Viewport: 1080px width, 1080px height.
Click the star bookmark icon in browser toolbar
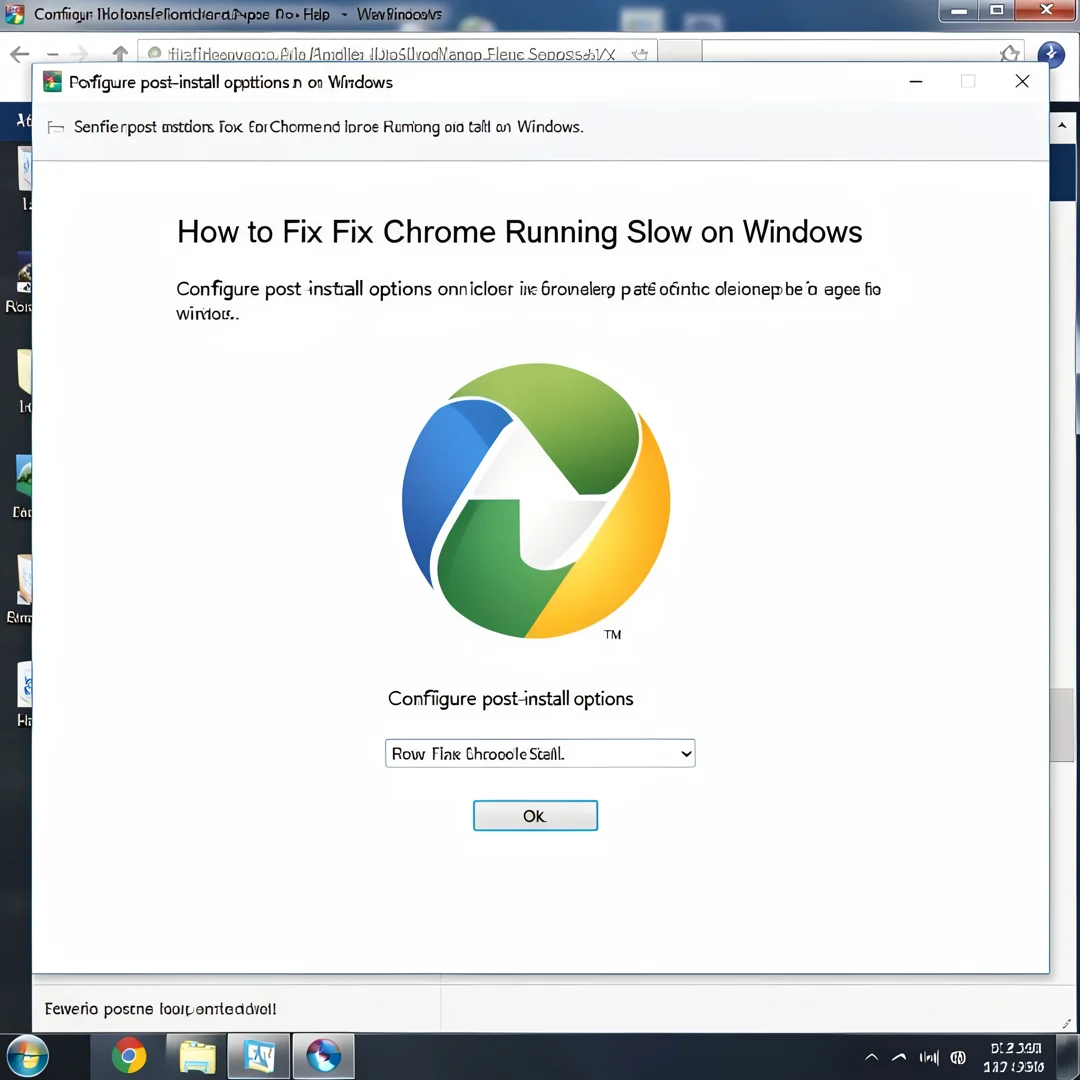point(1010,53)
